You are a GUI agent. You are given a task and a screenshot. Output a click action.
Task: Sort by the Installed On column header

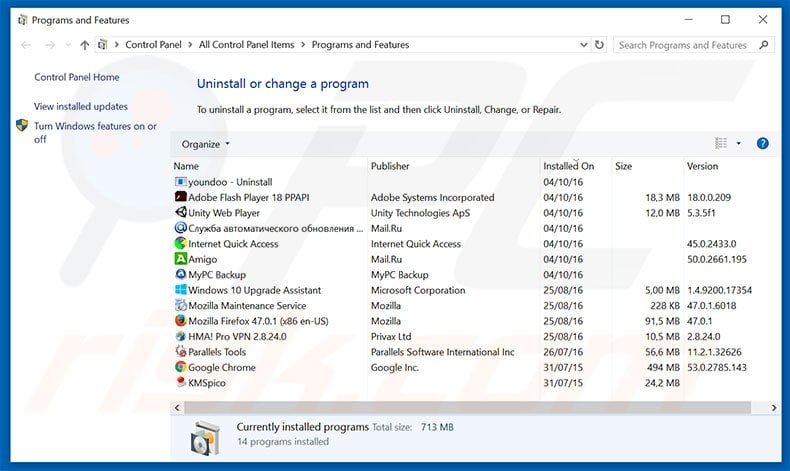(568, 166)
